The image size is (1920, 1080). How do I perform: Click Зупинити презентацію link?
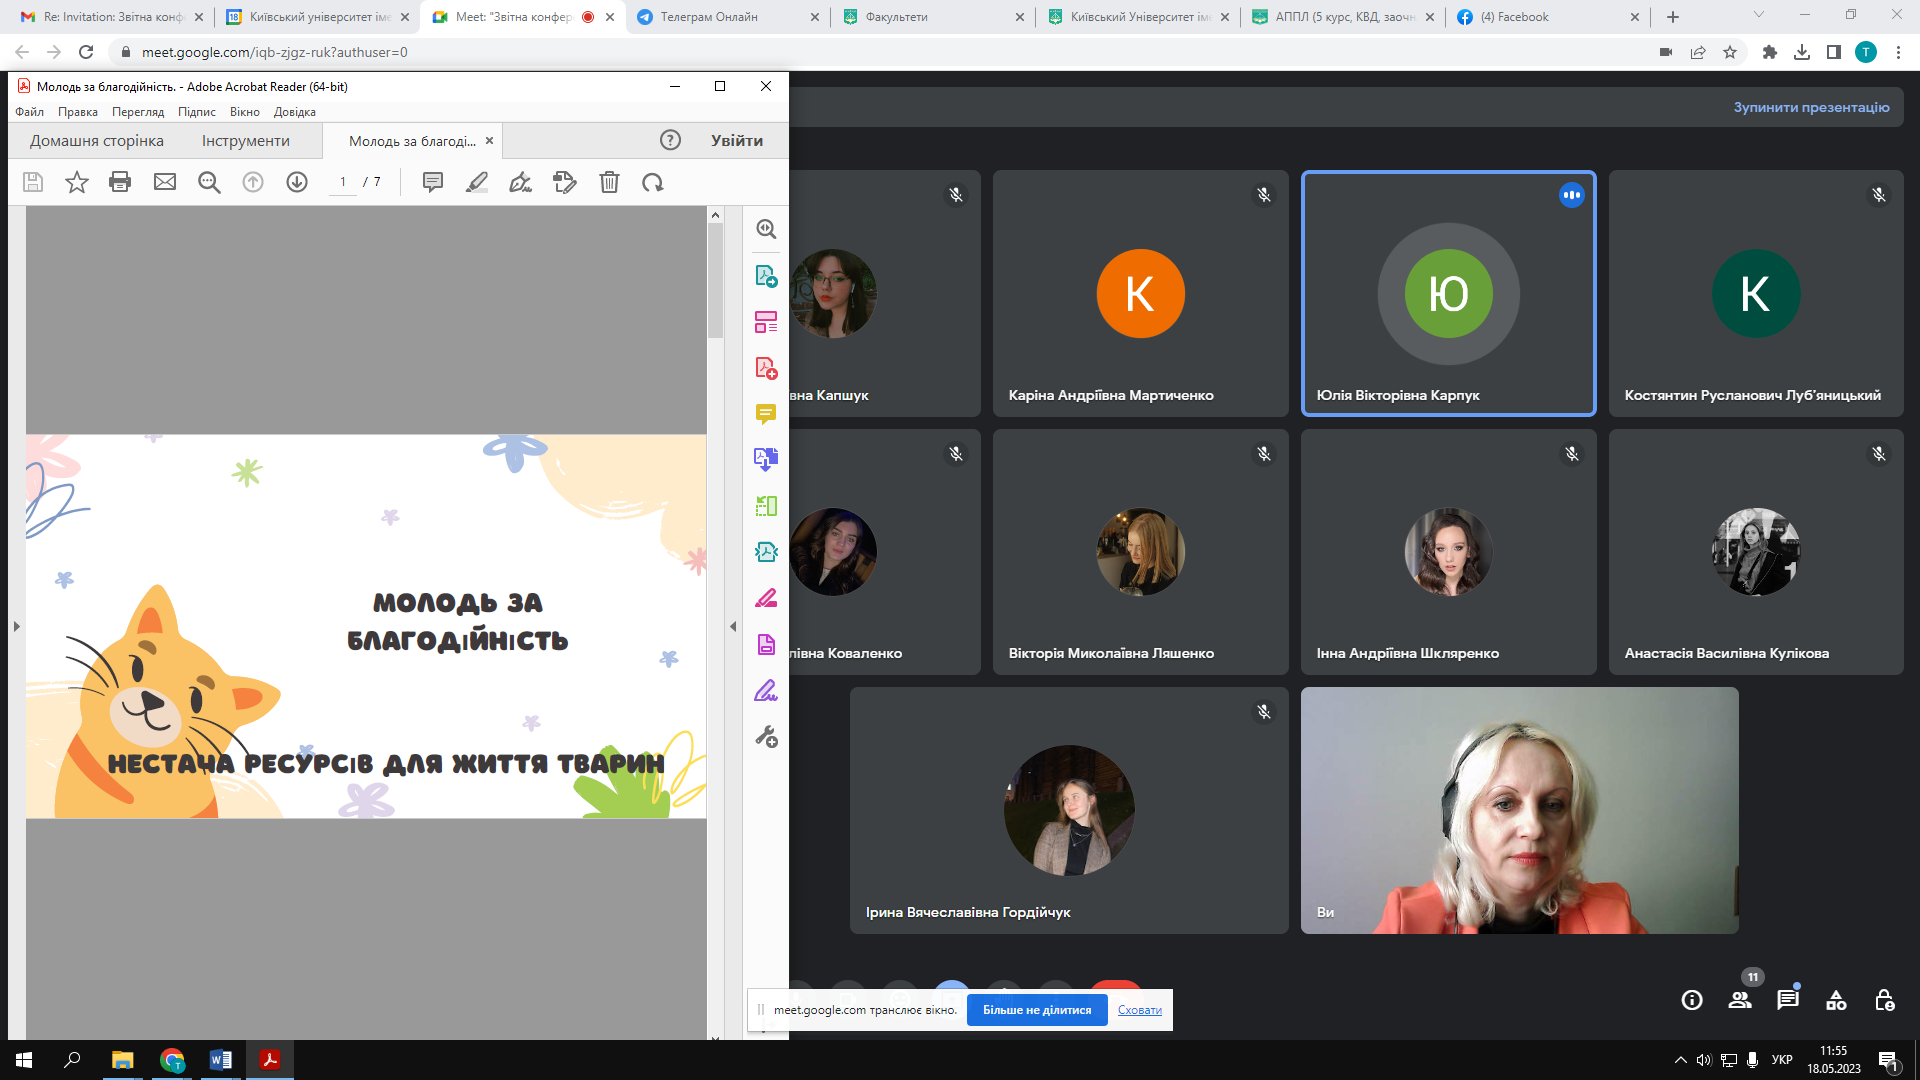coord(1811,107)
